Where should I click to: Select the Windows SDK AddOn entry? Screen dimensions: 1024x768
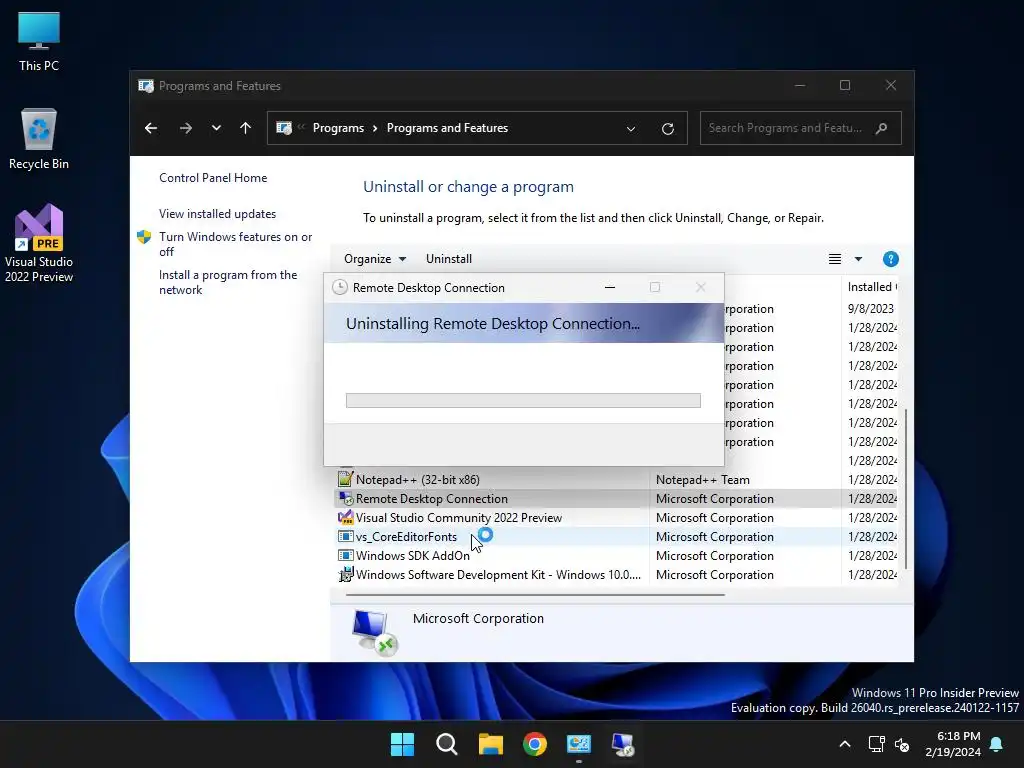coord(615,555)
